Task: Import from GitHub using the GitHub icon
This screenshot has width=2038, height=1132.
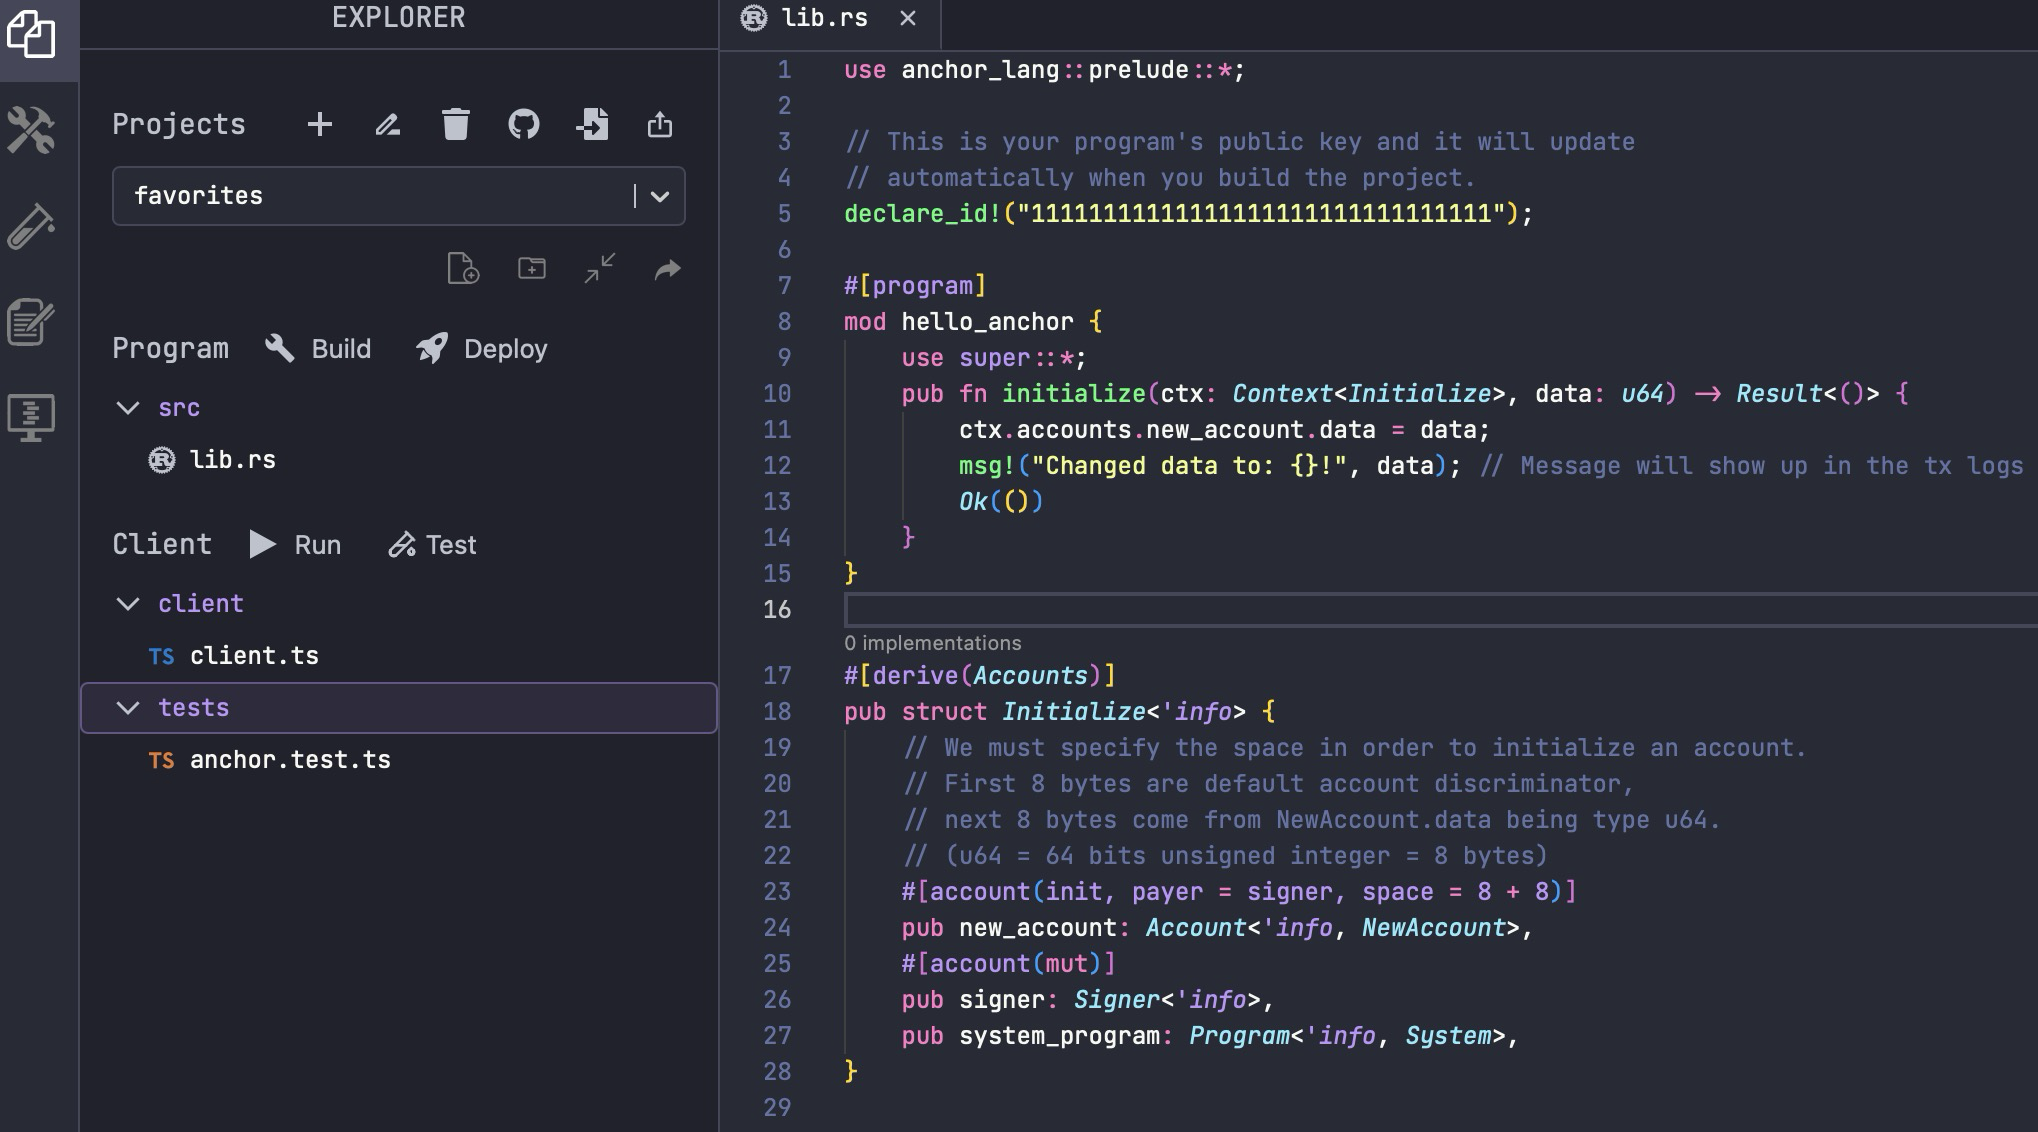Action: [x=524, y=124]
